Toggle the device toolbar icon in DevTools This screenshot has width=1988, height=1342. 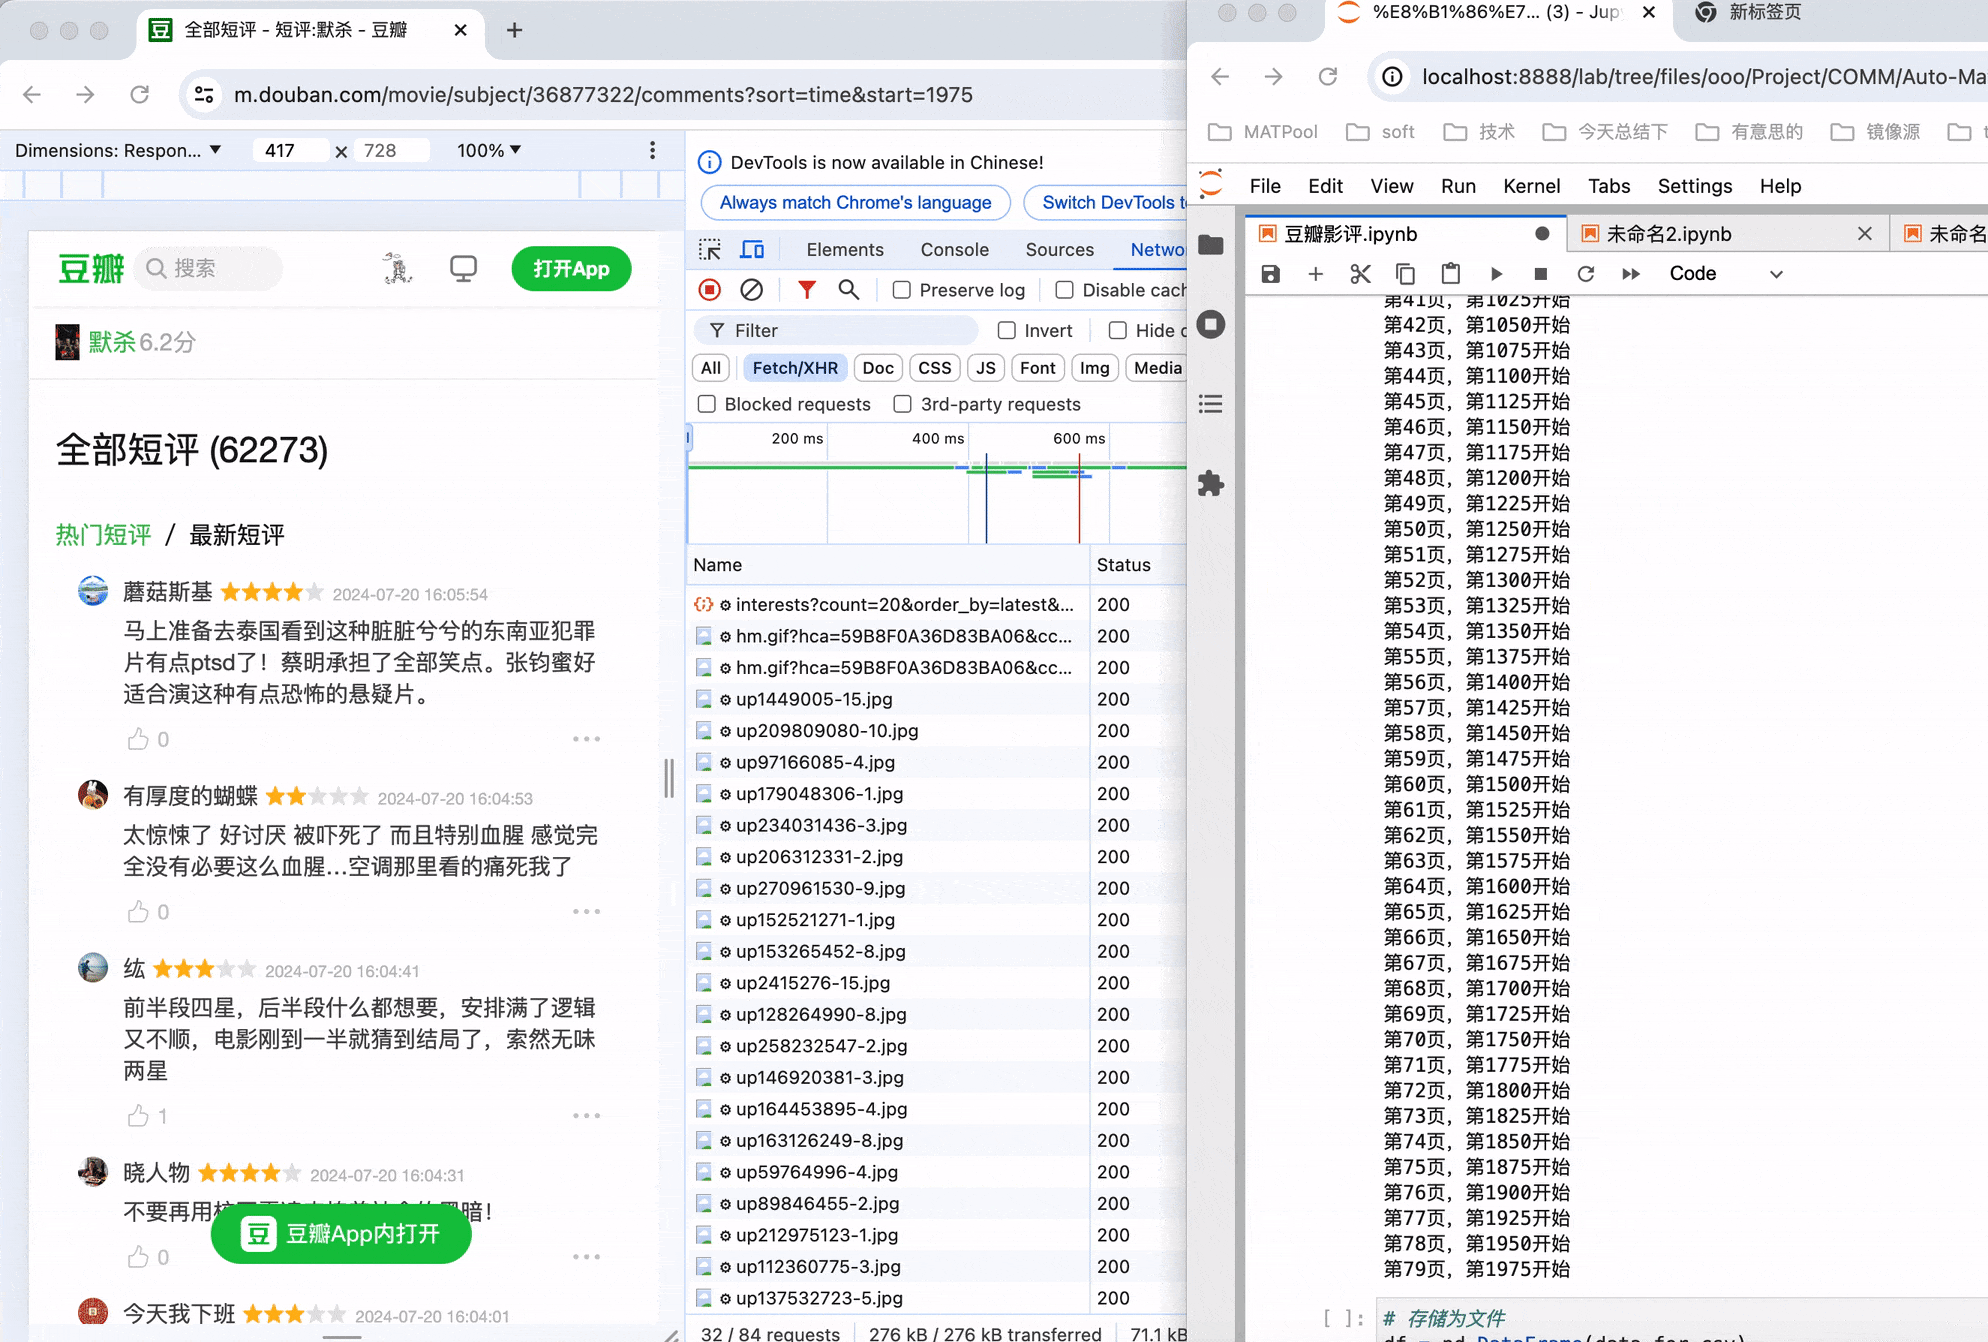[x=752, y=250]
